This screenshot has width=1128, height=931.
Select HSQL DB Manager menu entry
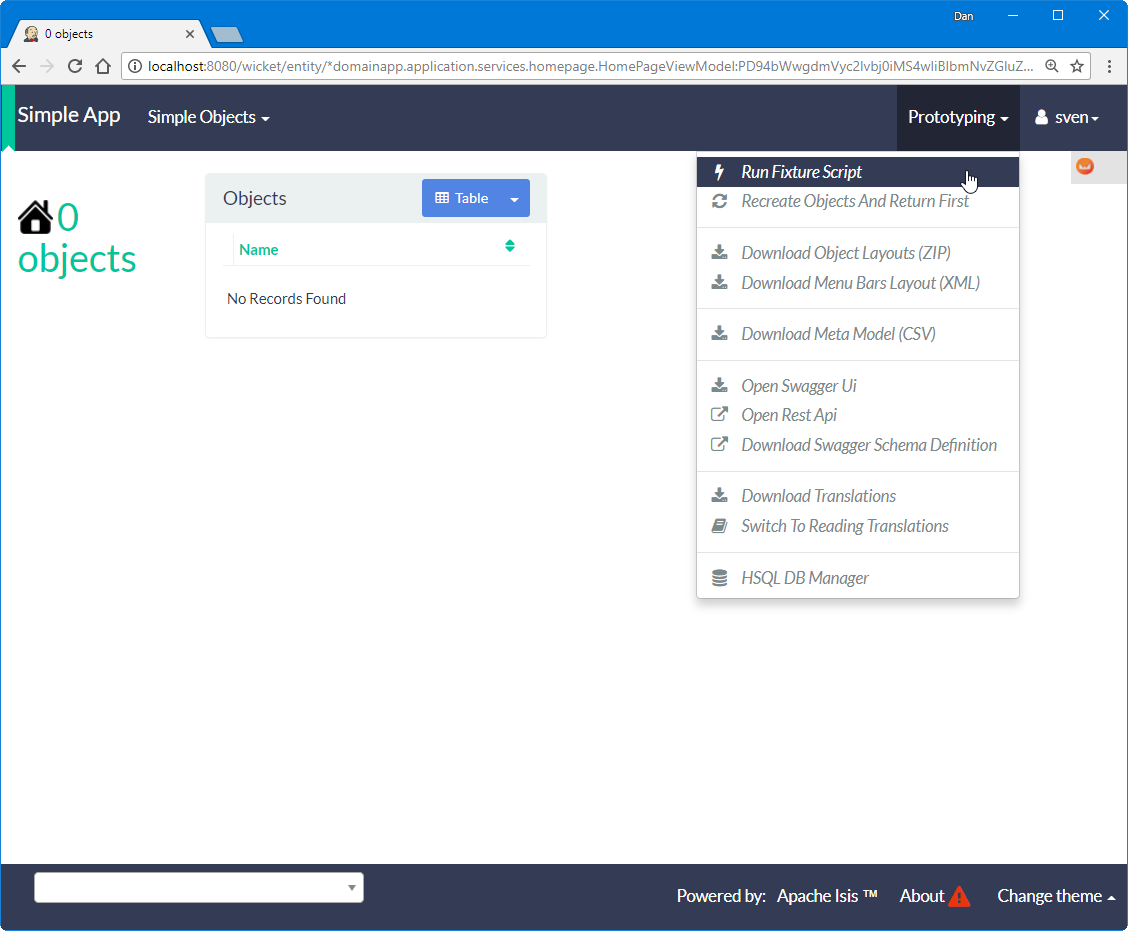click(804, 578)
